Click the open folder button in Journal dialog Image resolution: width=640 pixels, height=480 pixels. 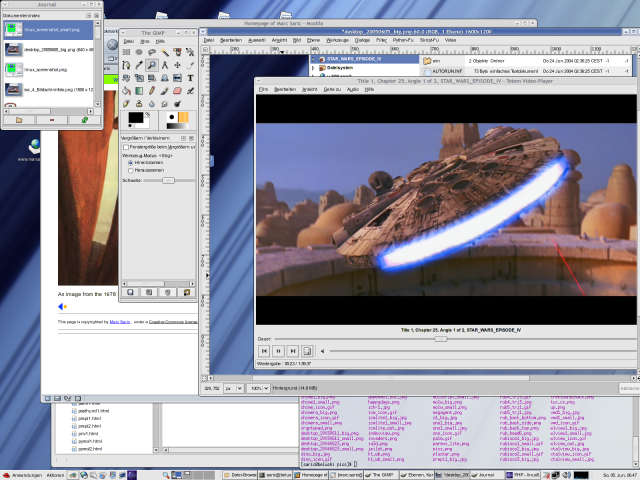point(19,119)
